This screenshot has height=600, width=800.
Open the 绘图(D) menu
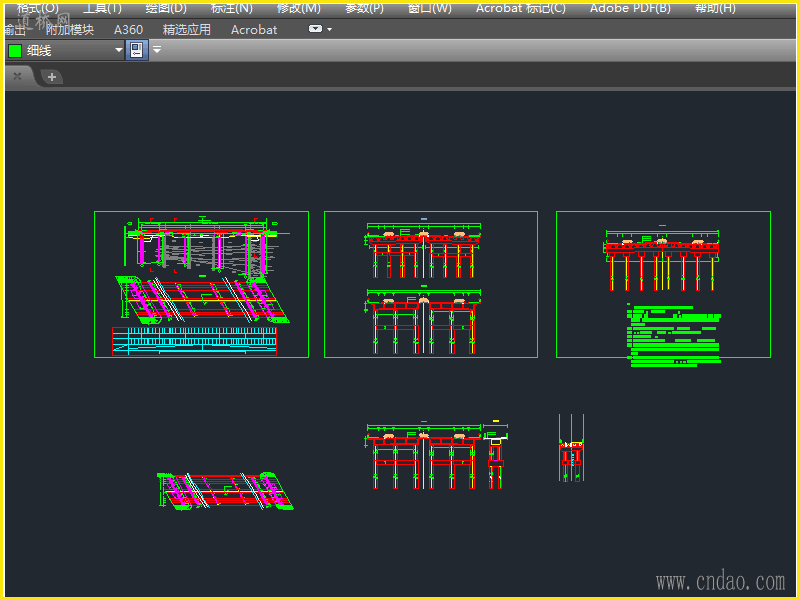tap(165, 8)
